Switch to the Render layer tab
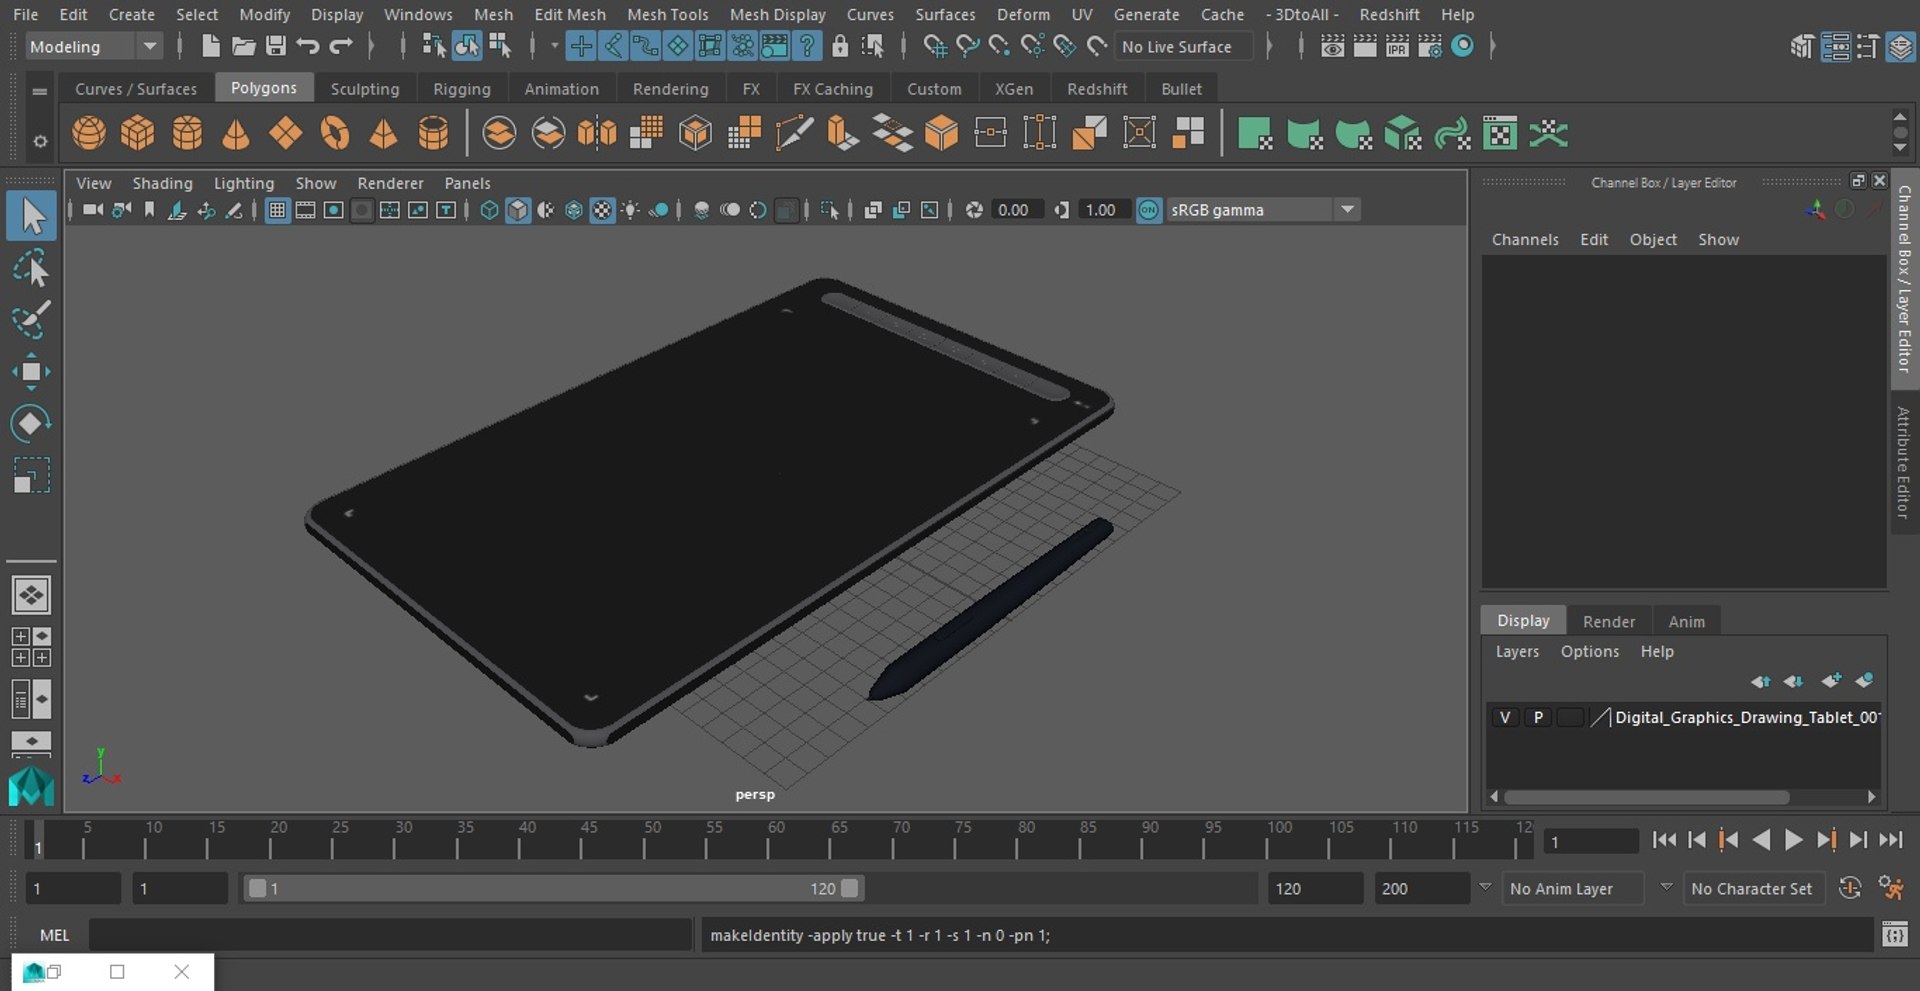The image size is (1920, 991). click(1608, 621)
